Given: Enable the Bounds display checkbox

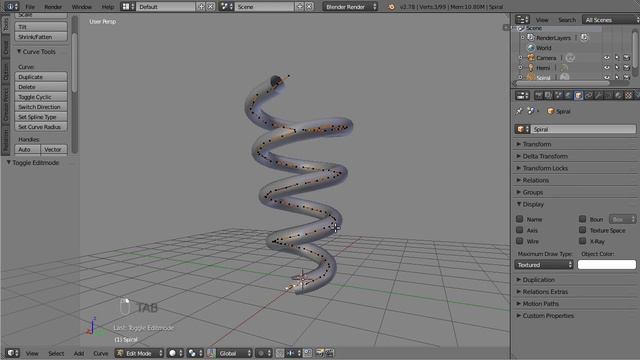Looking at the screenshot, I should click(582, 219).
